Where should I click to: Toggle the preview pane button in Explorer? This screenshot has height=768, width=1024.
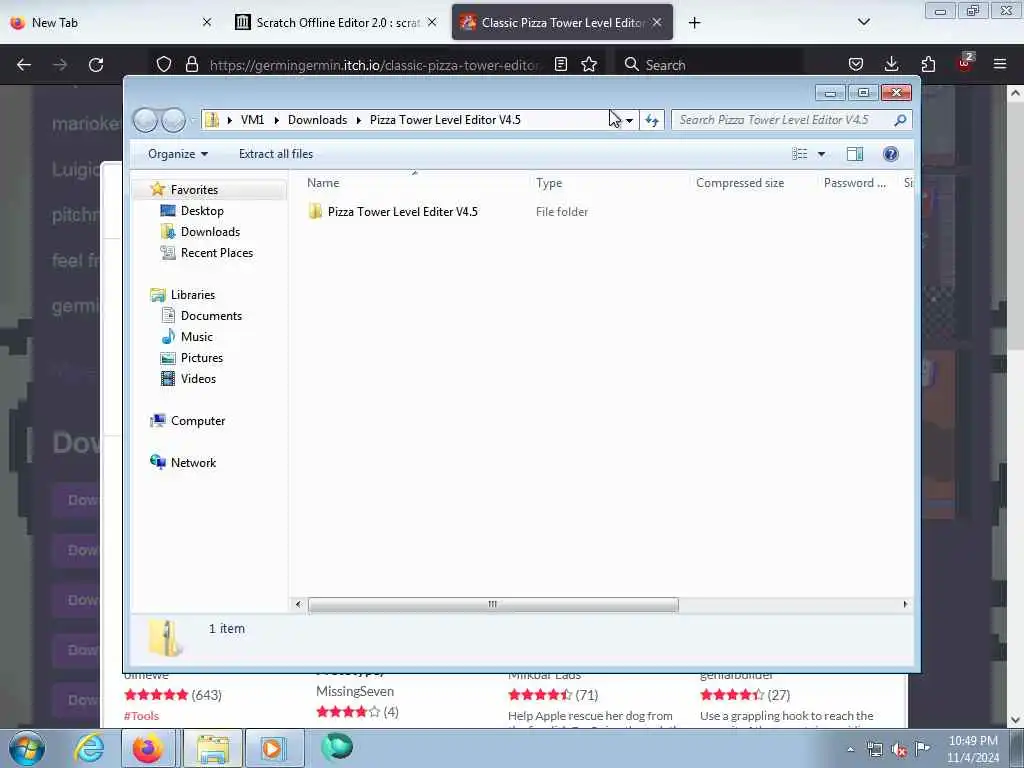pyautogui.click(x=855, y=154)
